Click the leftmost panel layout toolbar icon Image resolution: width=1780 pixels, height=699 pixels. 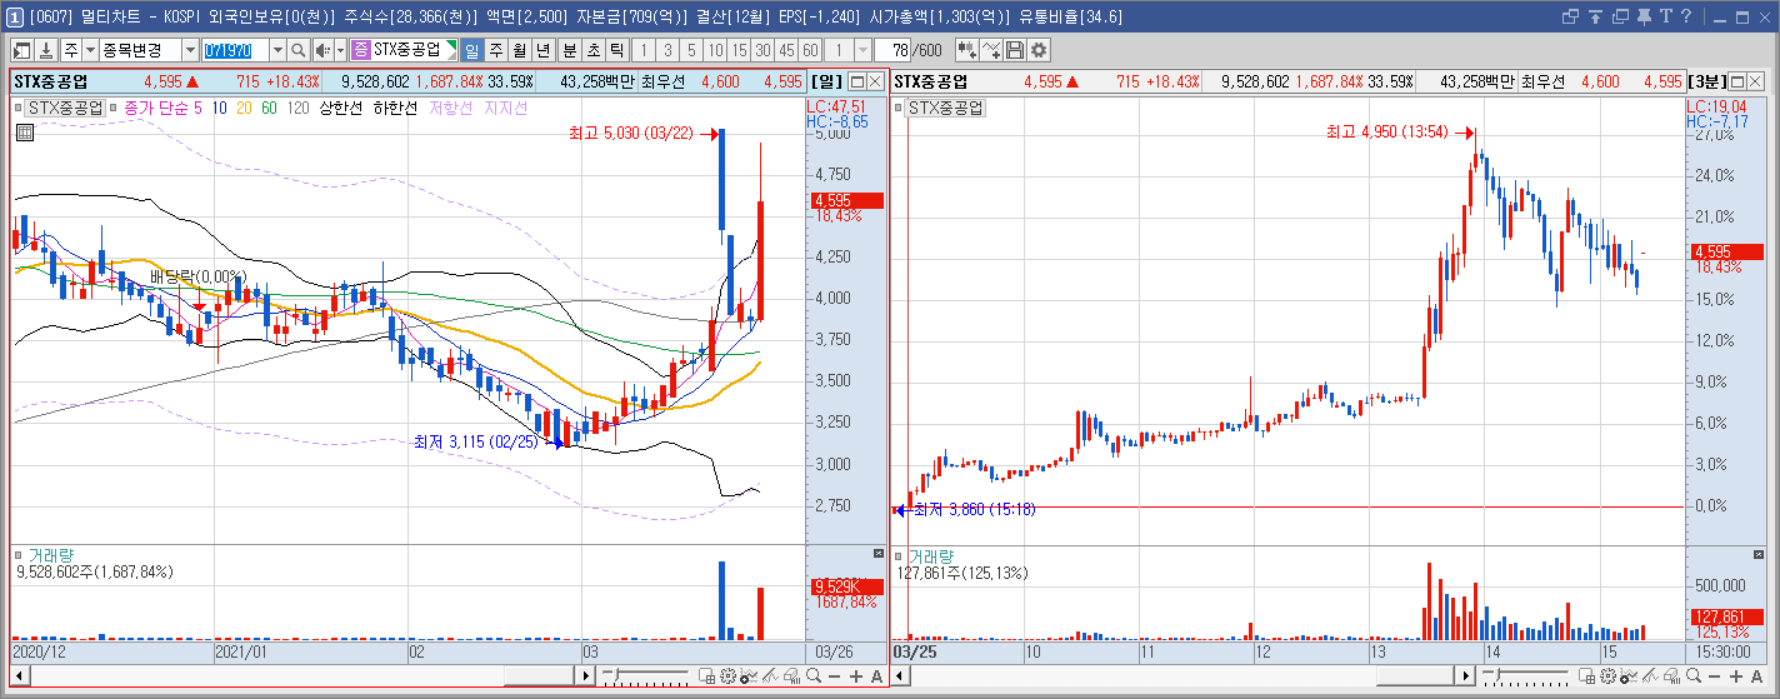21,50
